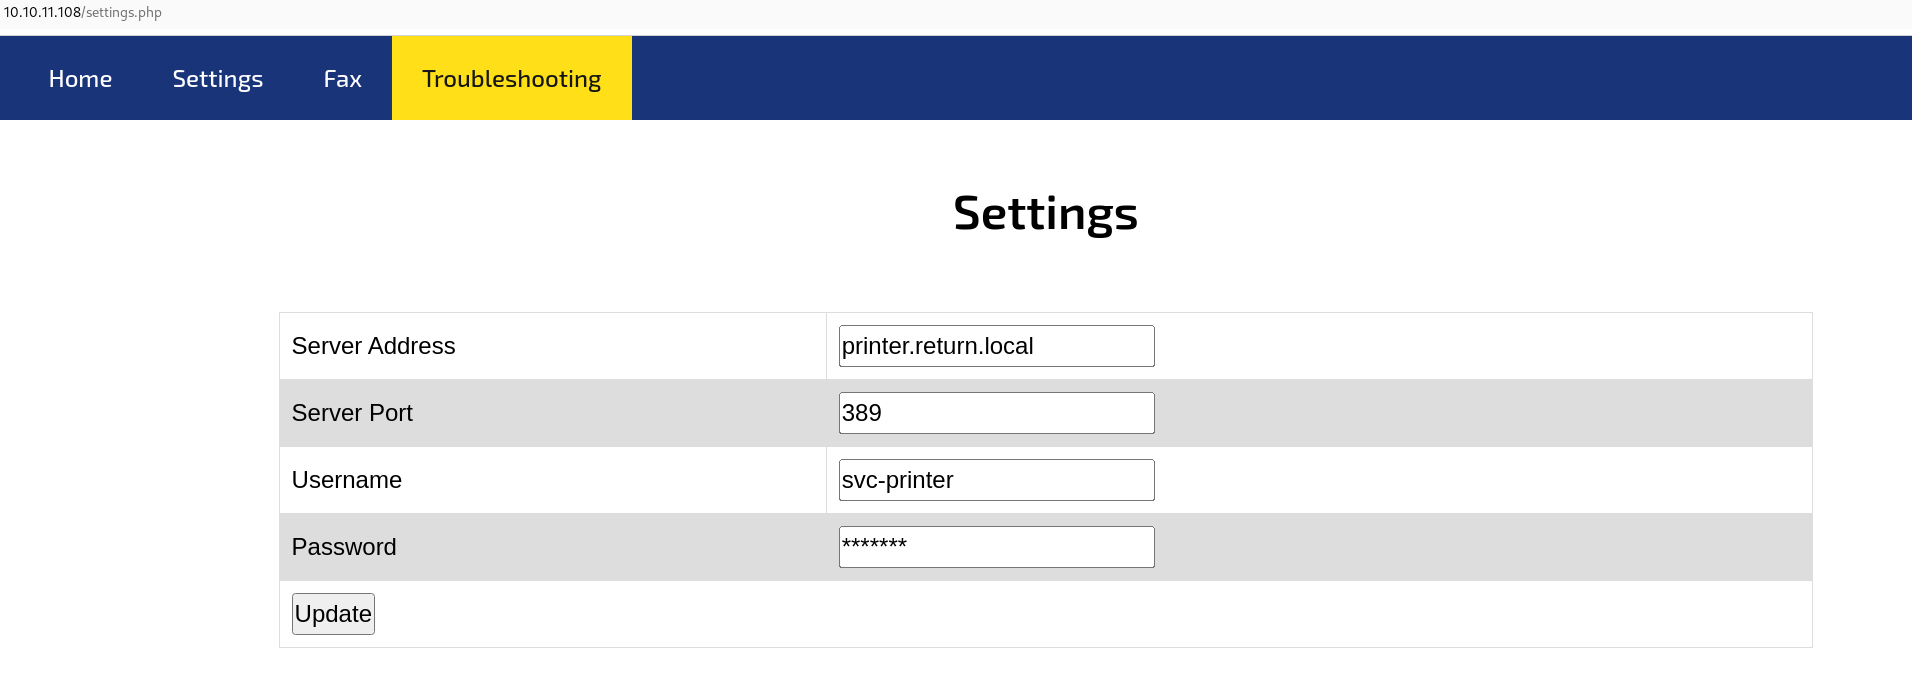The height and width of the screenshot is (686, 1912).
Task: Click the printer.return.local text in address field
Action: (937, 346)
